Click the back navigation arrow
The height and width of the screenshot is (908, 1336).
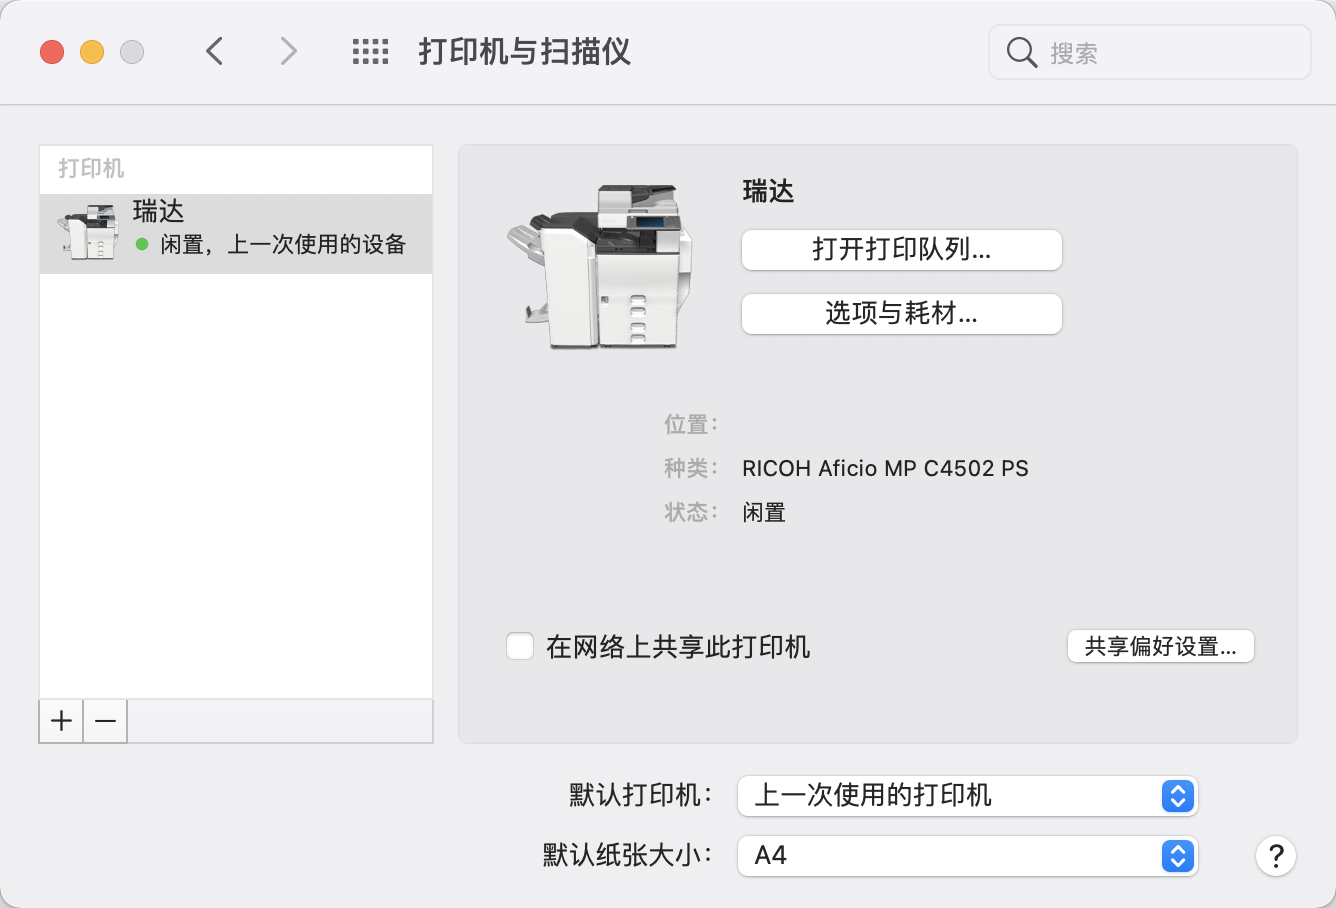[214, 51]
